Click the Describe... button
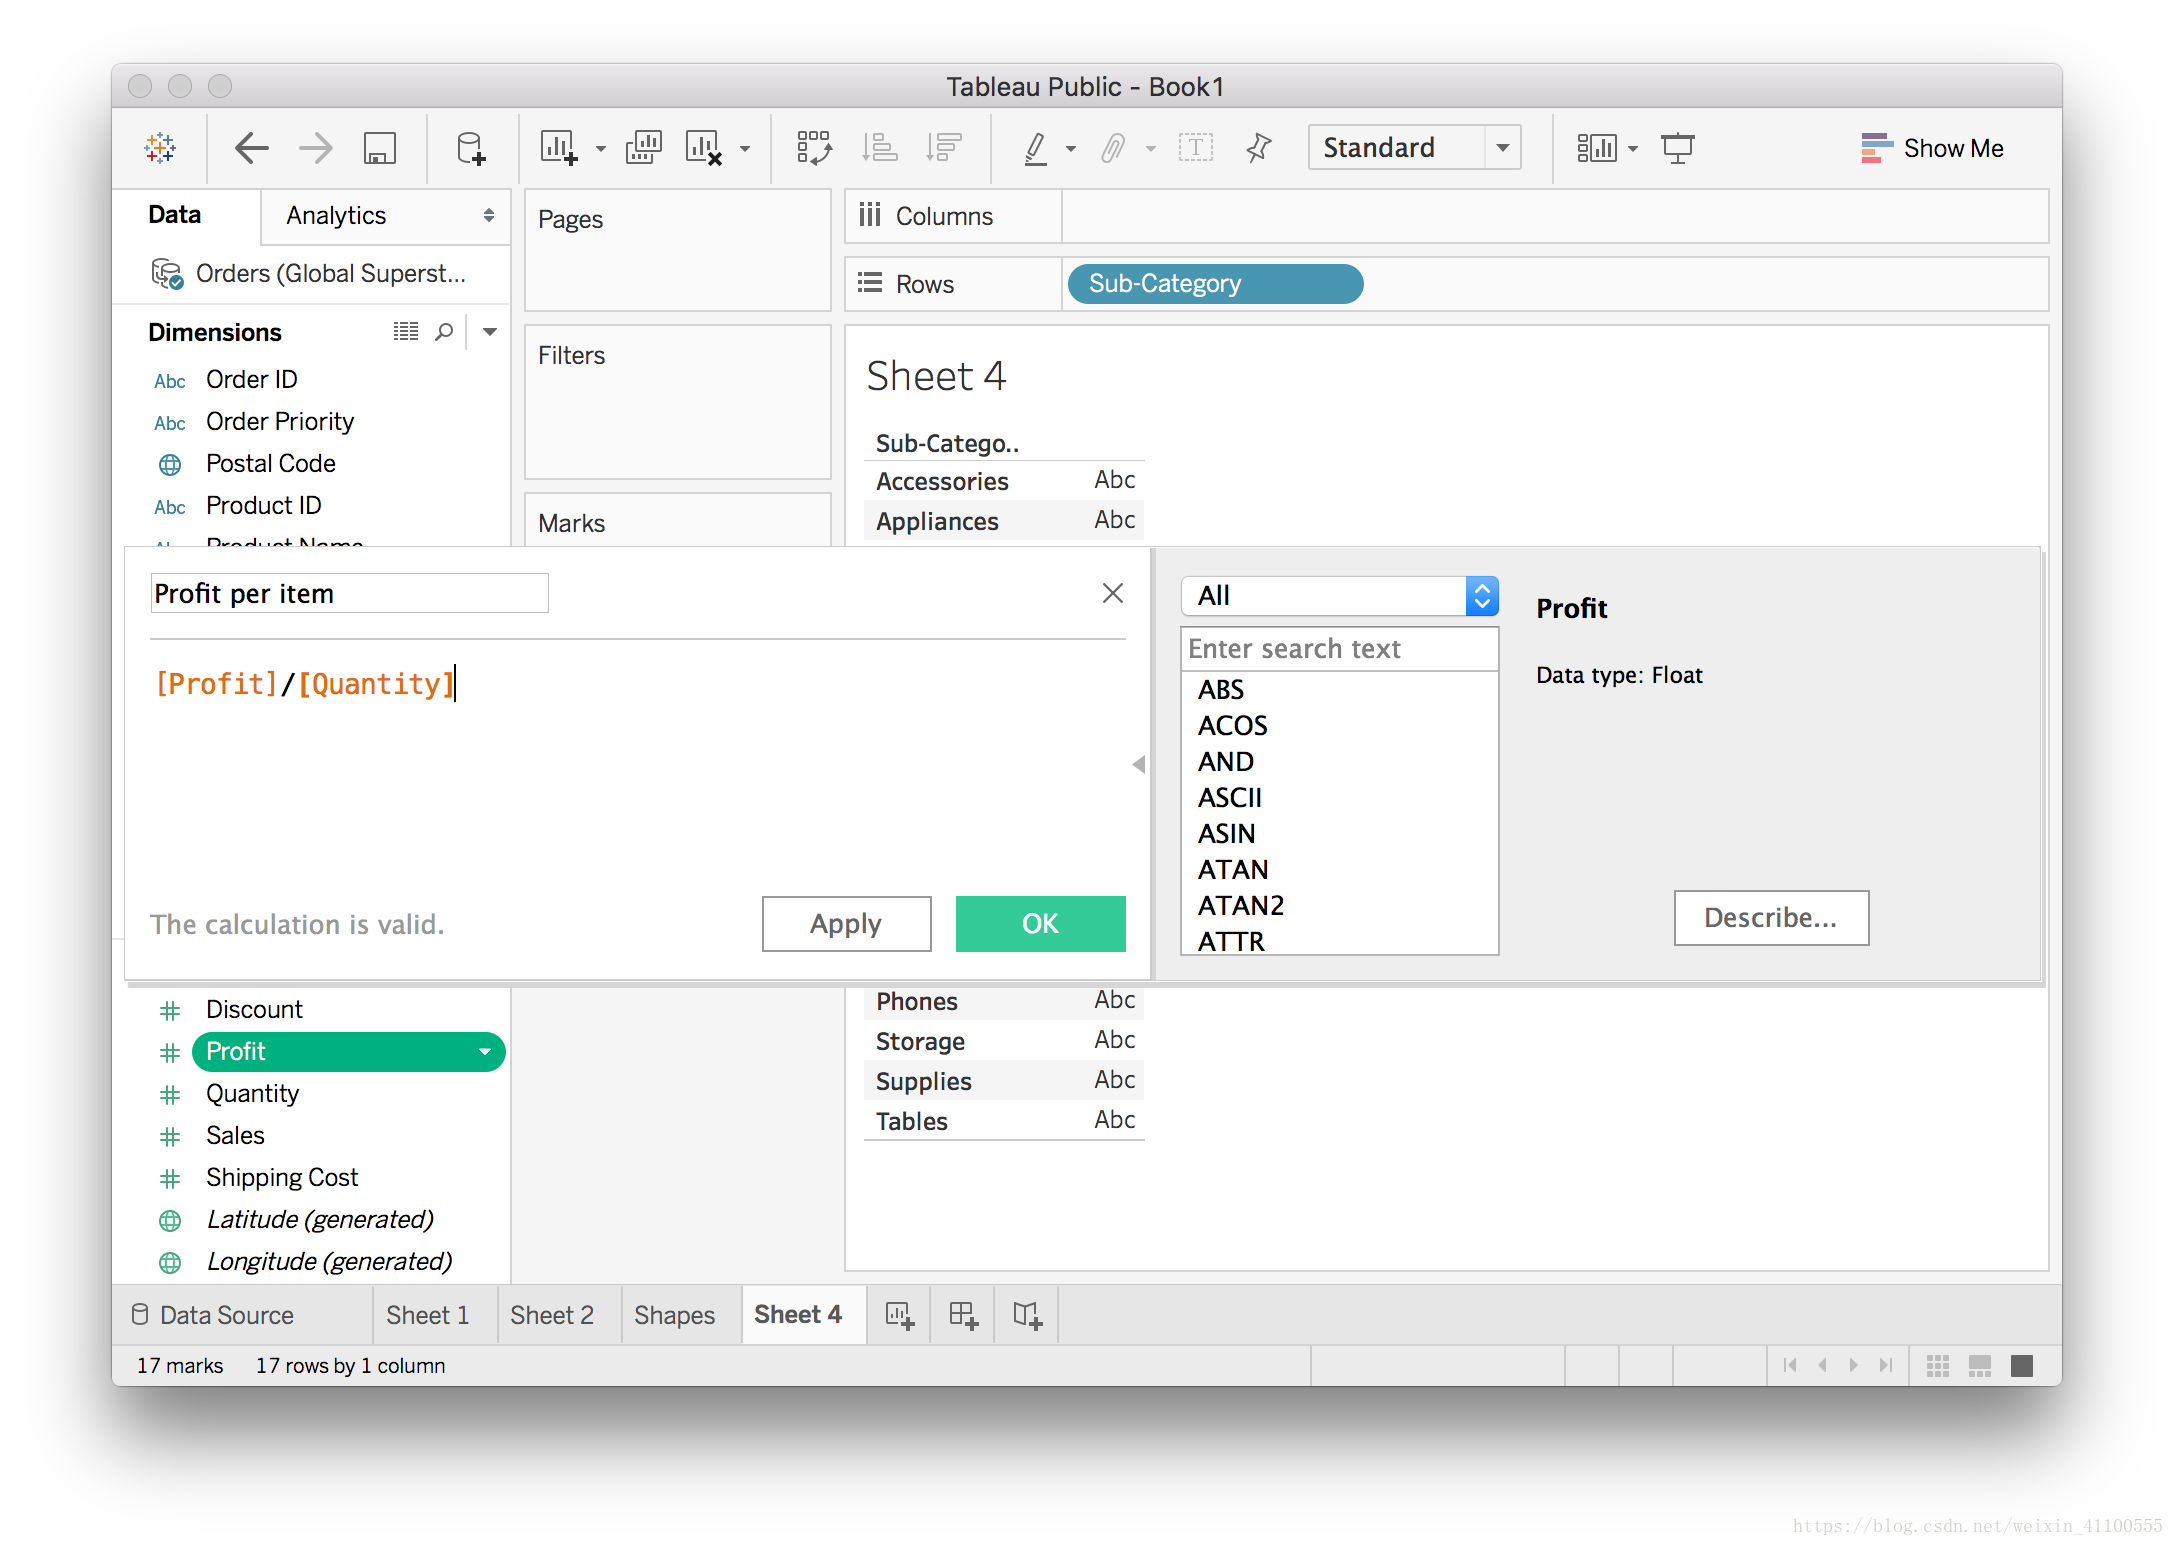This screenshot has height=1546, width=2174. click(x=1771, y=918)
